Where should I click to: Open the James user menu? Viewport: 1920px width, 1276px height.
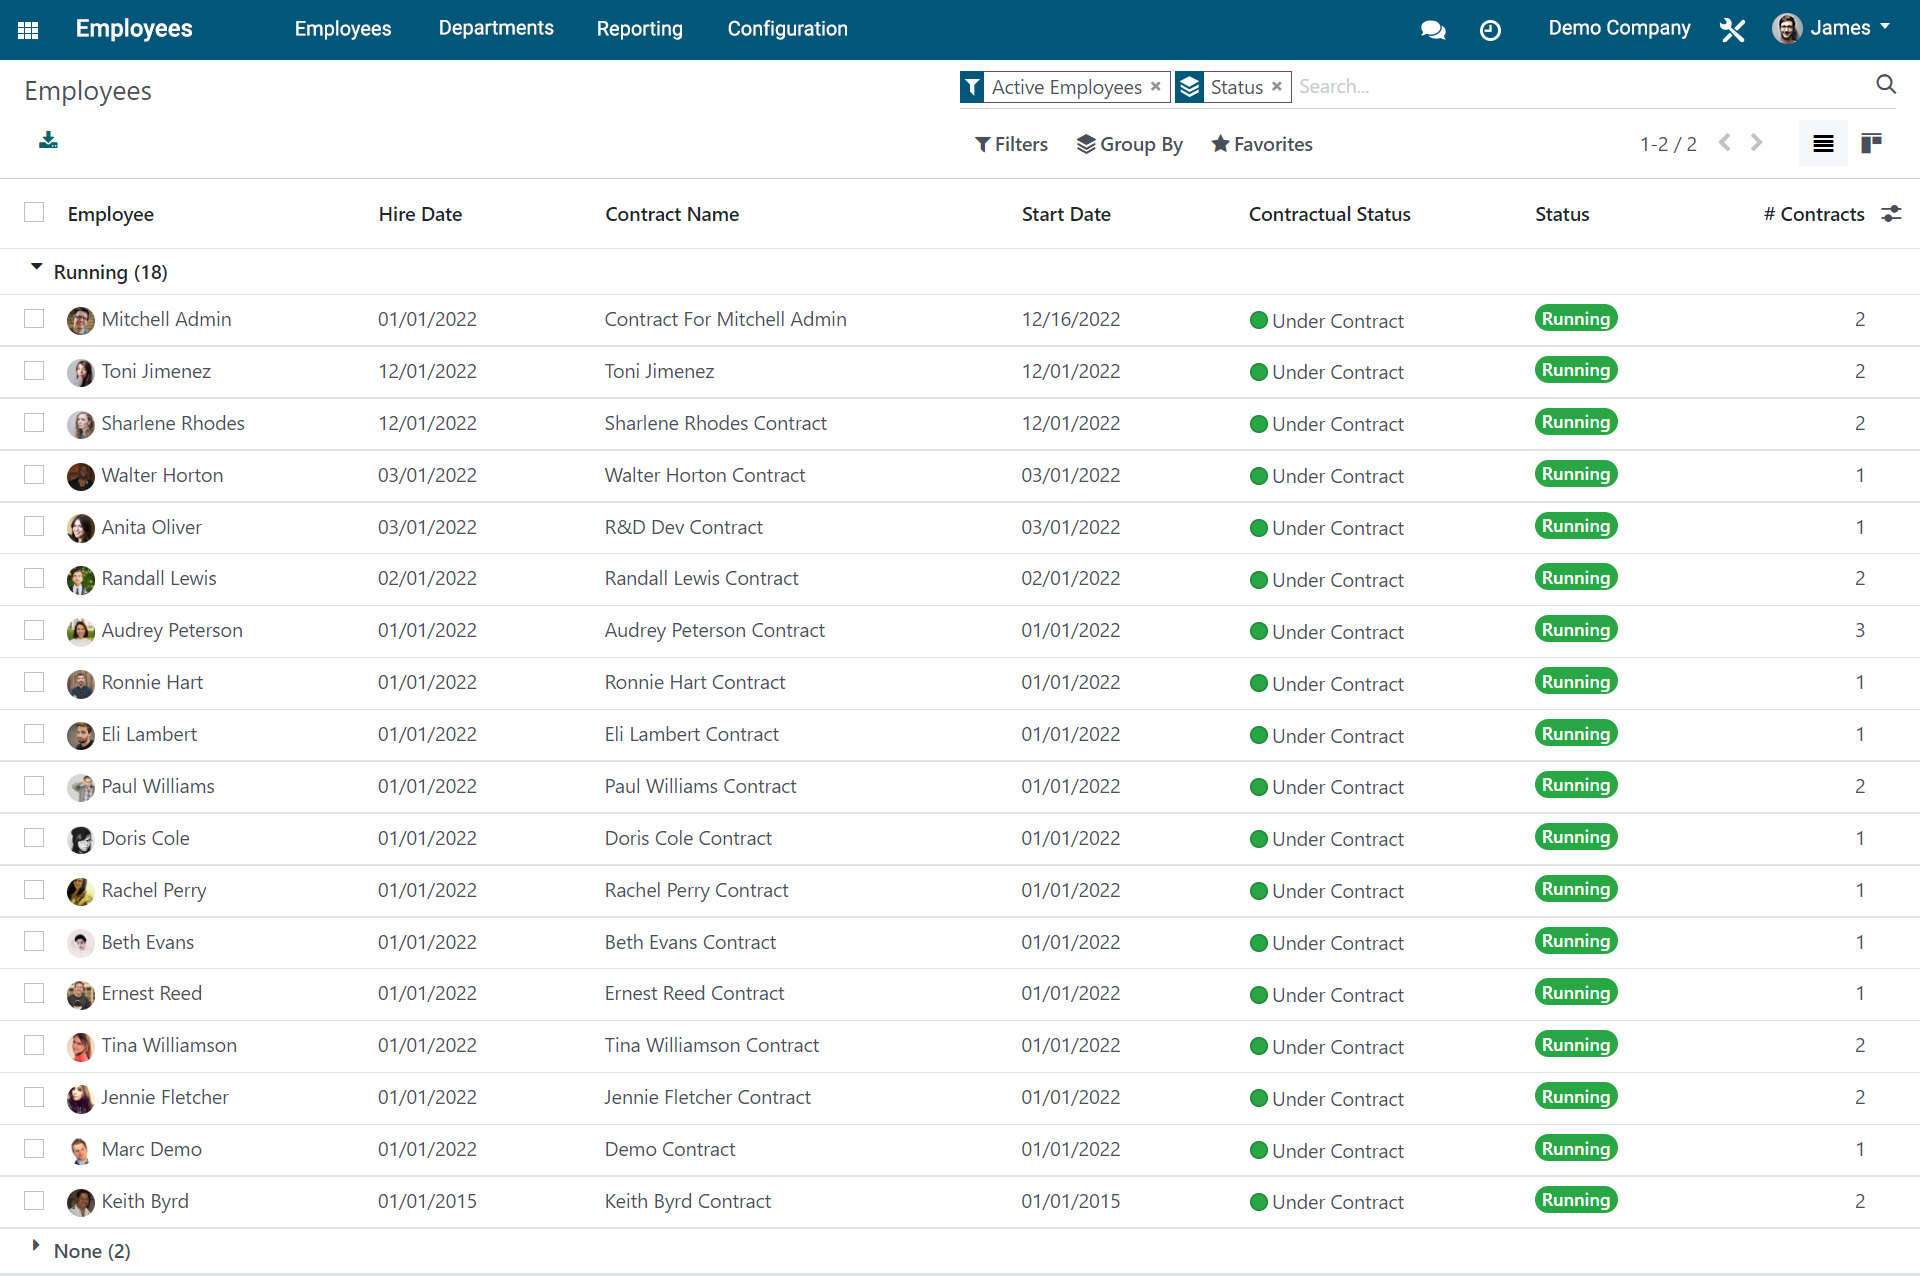coord(1840,28)
